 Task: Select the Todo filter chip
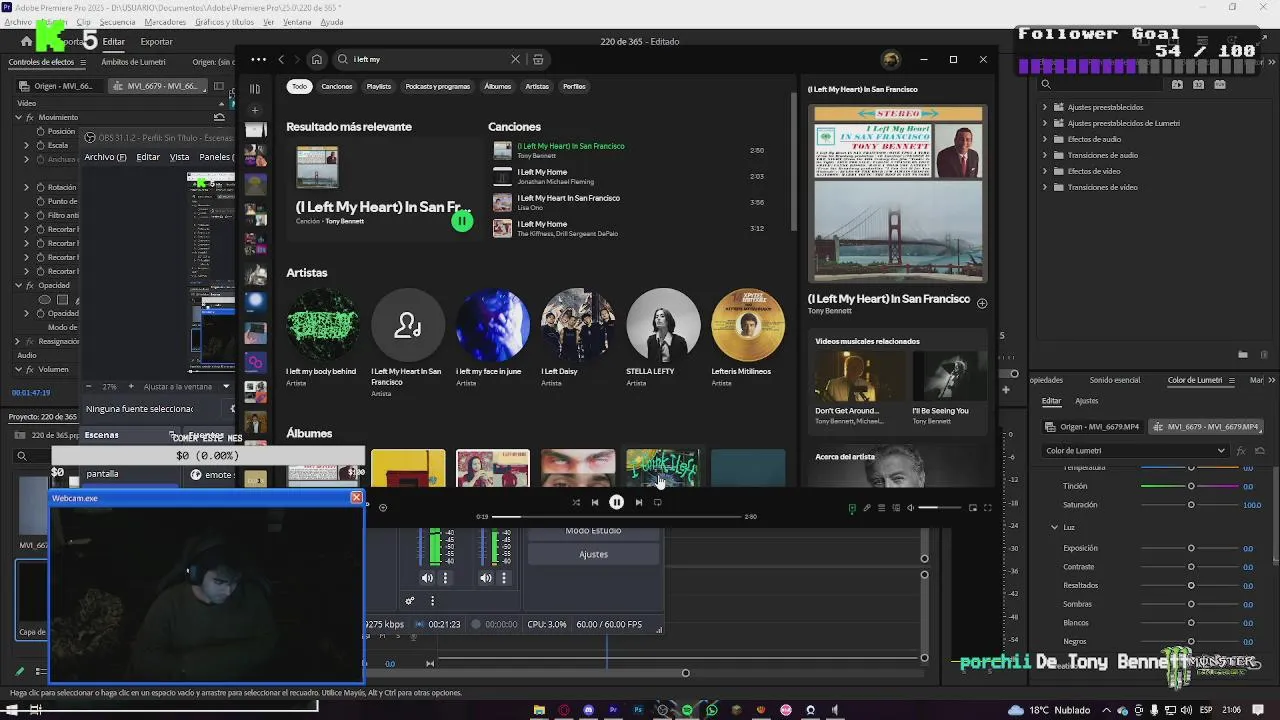coord(299,86)
